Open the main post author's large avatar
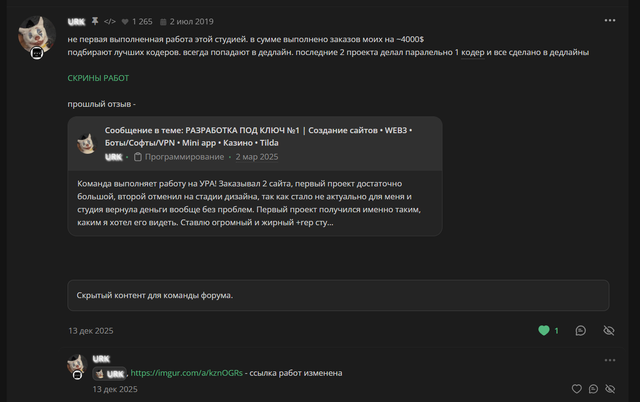The image size is (640, 402). pos(37,34)
